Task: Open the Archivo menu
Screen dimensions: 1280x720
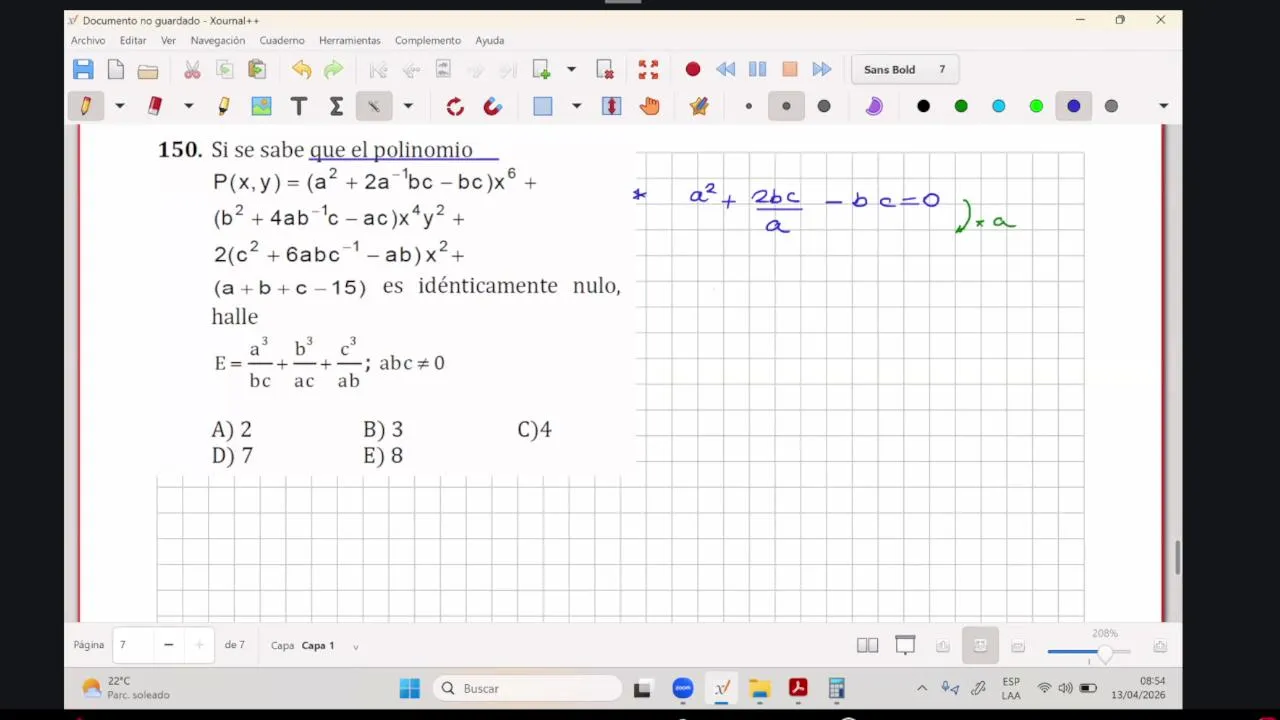Action: [x=88, y=40]
